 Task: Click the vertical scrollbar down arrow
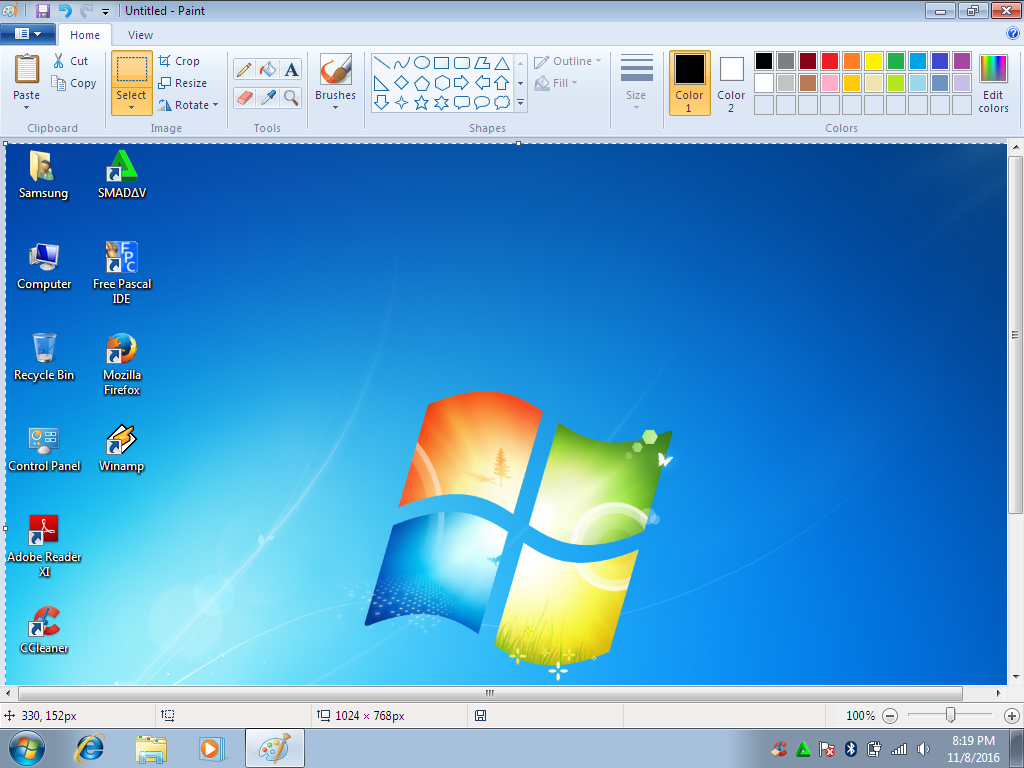[x=1016, y=677]
